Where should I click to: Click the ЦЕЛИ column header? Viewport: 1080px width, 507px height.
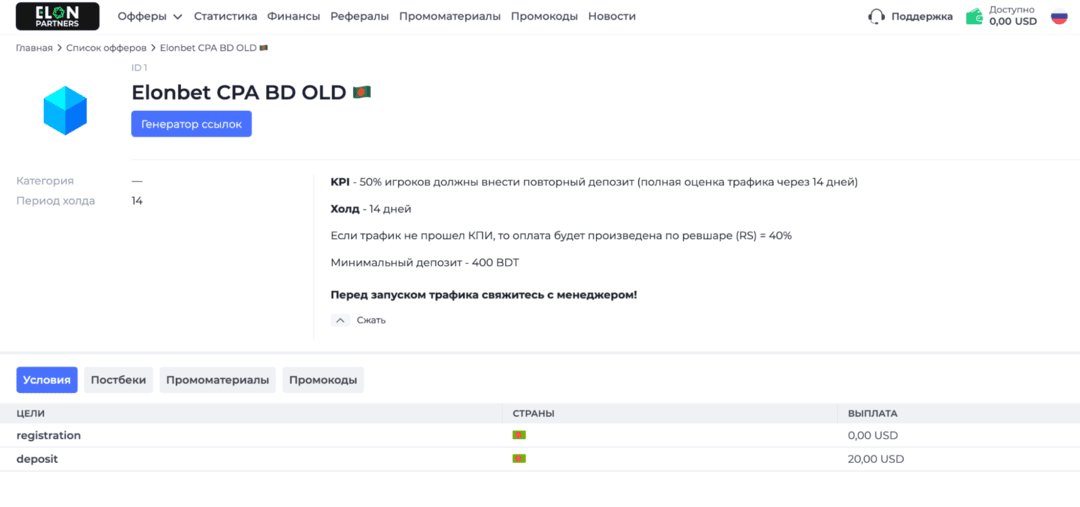click(x=31, y=413)
